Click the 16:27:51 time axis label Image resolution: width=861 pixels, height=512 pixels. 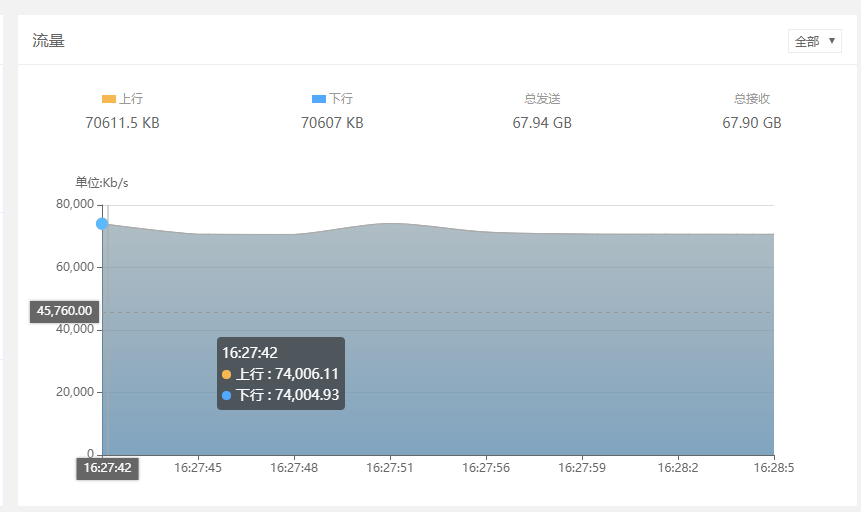pyautogui.click(x=390, y=468)
